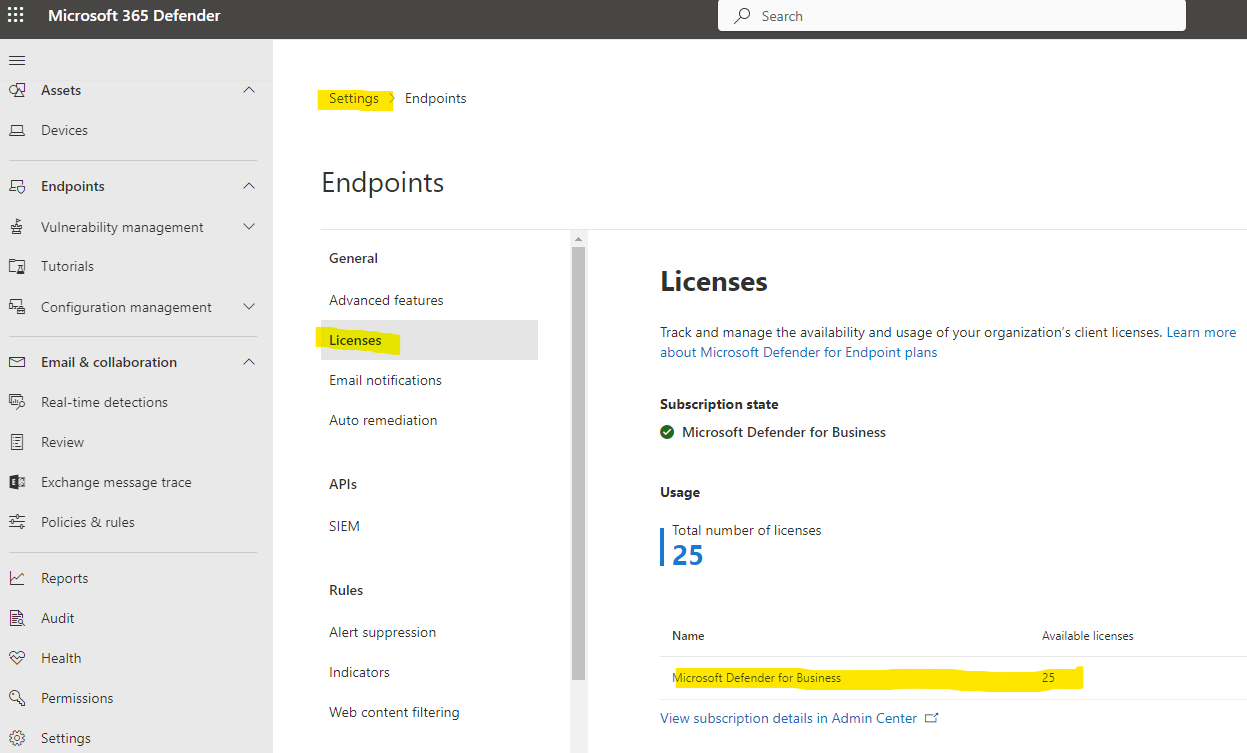The width and height of the screenshot is (1247, 753).
Task: Click the Configuration management icon
Action: (17, 307)
